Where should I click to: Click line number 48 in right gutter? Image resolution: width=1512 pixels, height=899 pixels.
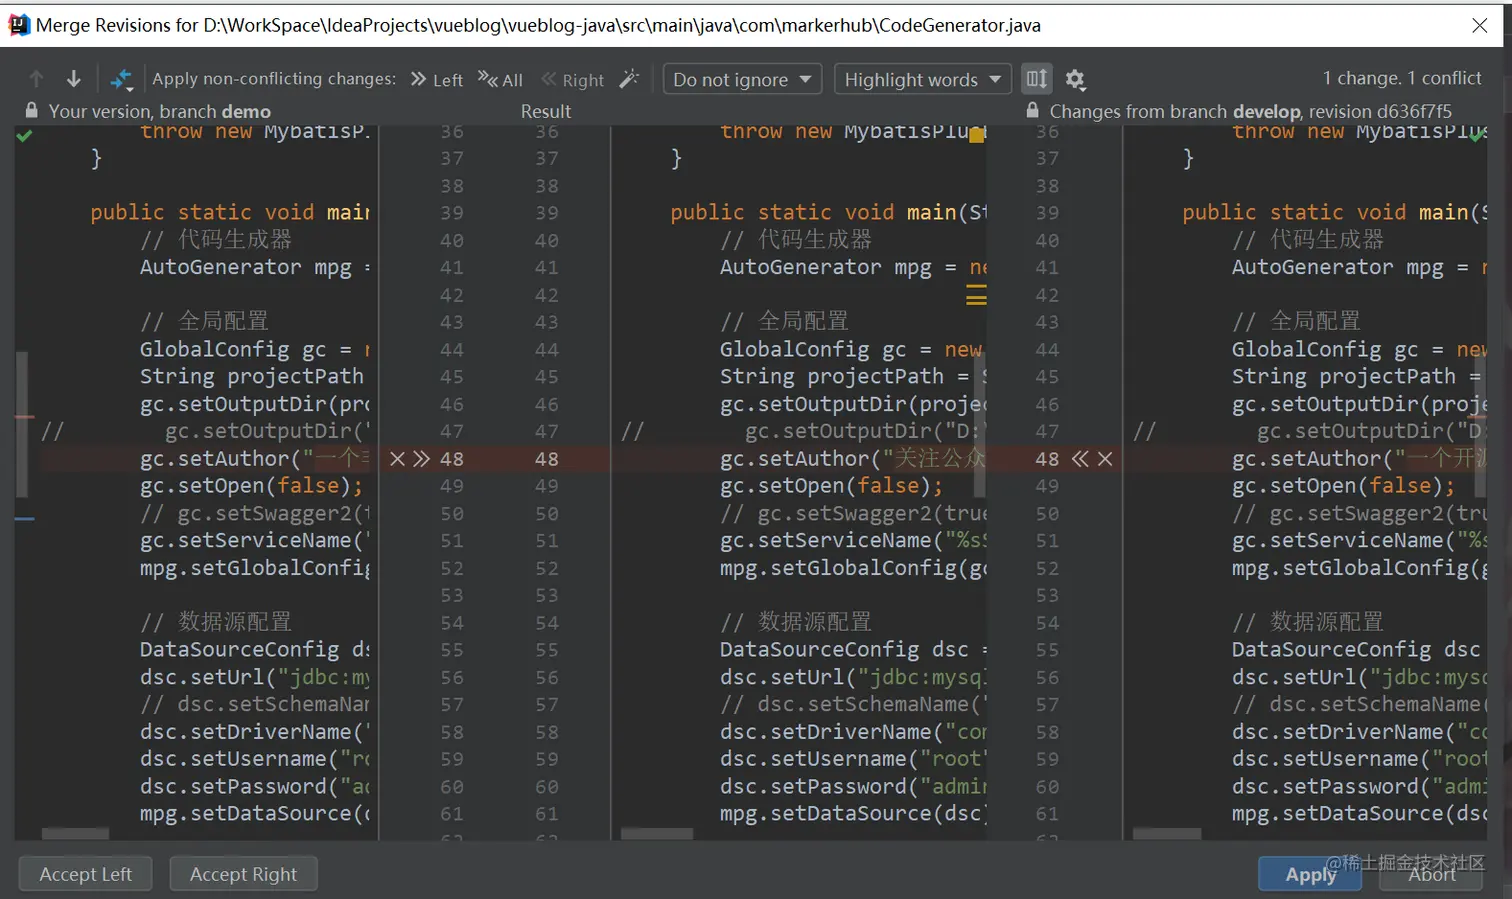[1047, 459]
